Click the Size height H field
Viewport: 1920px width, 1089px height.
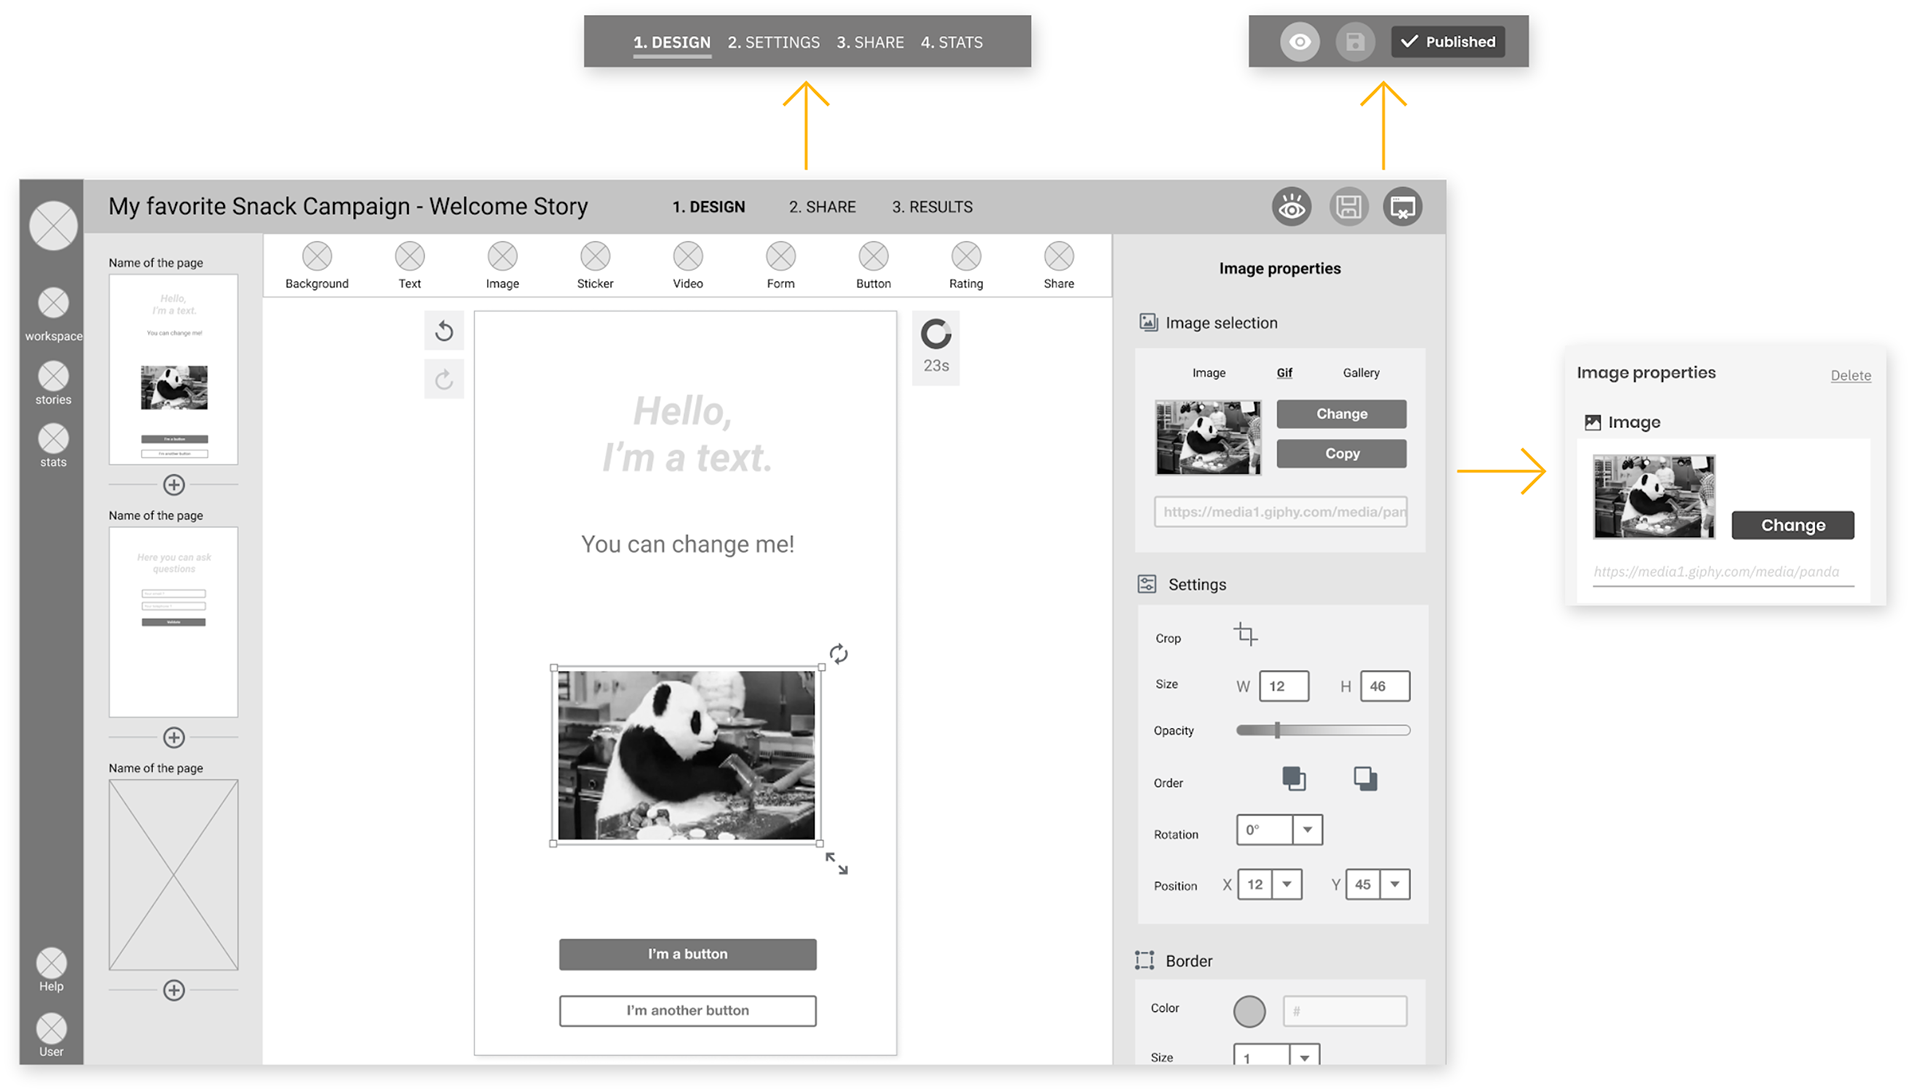pos(1385,686)
